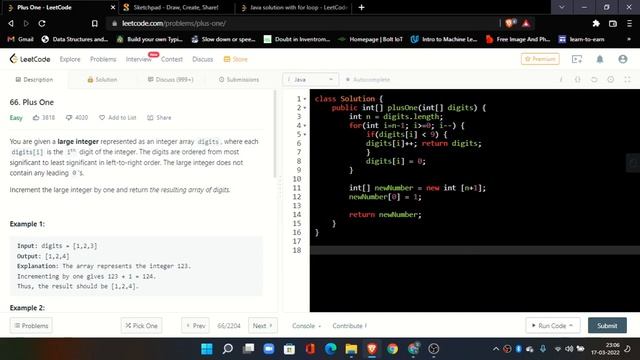Click inside empty line 18 of editor
Screen dimensions: 640x360
475,250
